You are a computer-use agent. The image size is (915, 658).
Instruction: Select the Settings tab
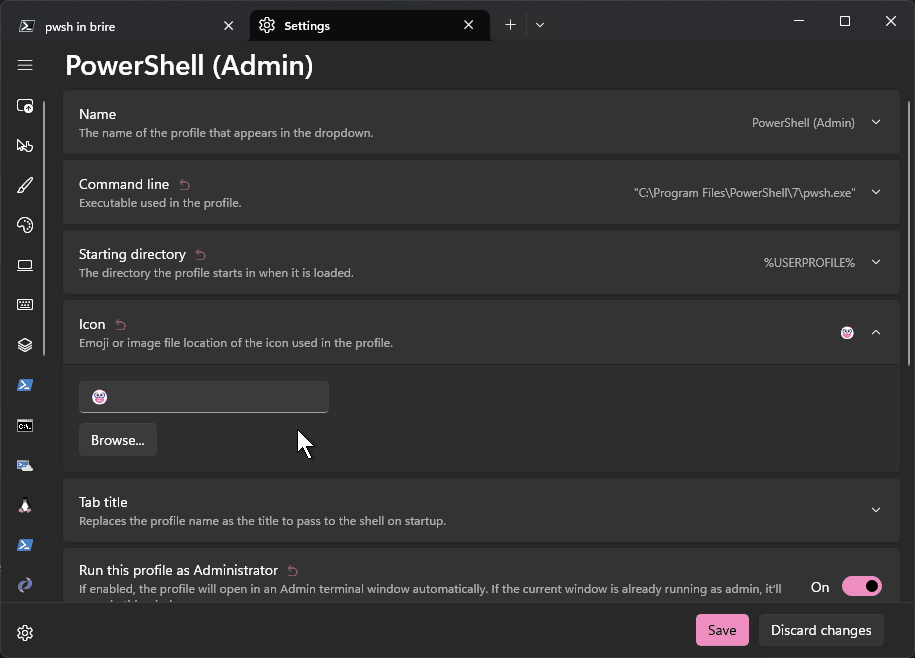pos(370,26)
